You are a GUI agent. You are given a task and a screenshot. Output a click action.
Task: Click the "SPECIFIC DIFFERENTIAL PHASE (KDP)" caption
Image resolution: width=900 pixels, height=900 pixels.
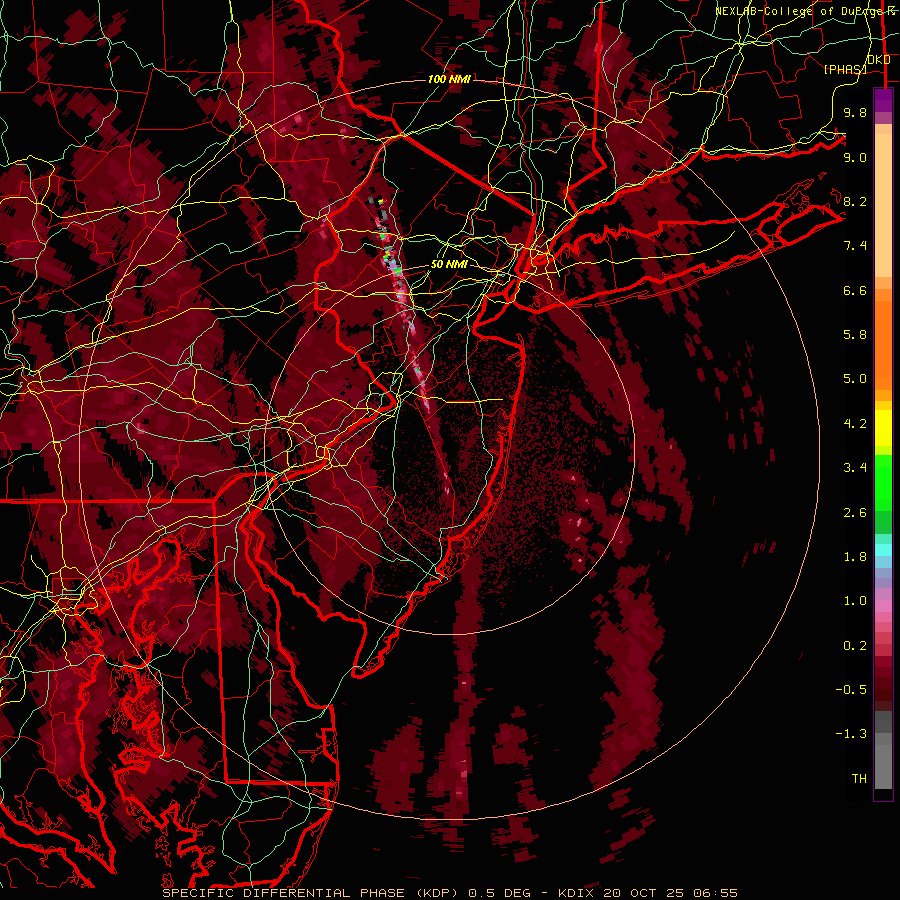pos(310,893)
